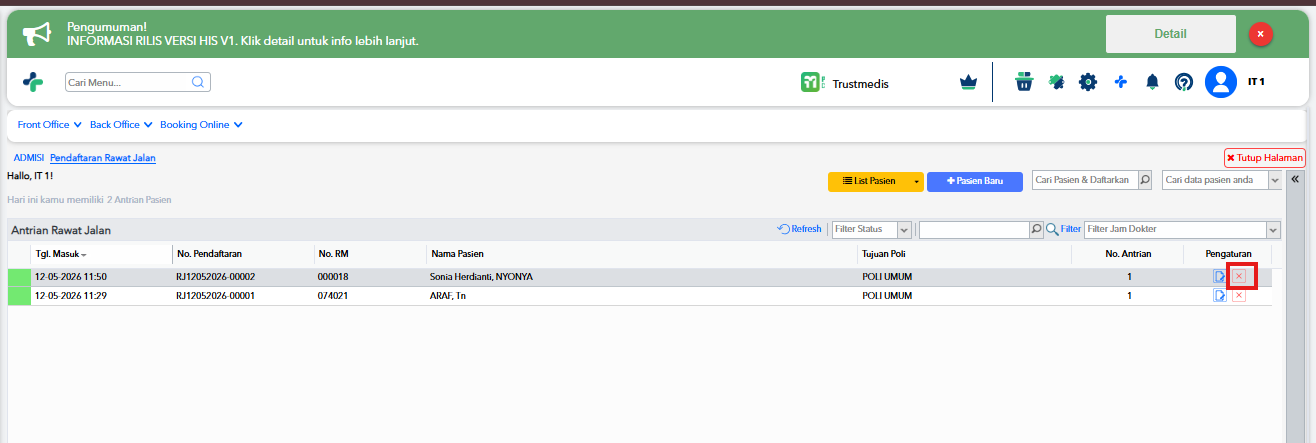Click the yellow List Pasien button

coord(868,181)
